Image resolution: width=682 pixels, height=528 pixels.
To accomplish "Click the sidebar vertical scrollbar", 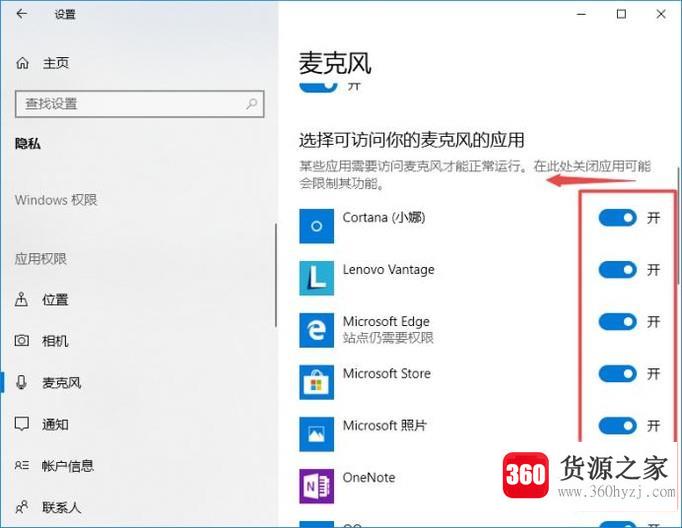I will [275, 275].
